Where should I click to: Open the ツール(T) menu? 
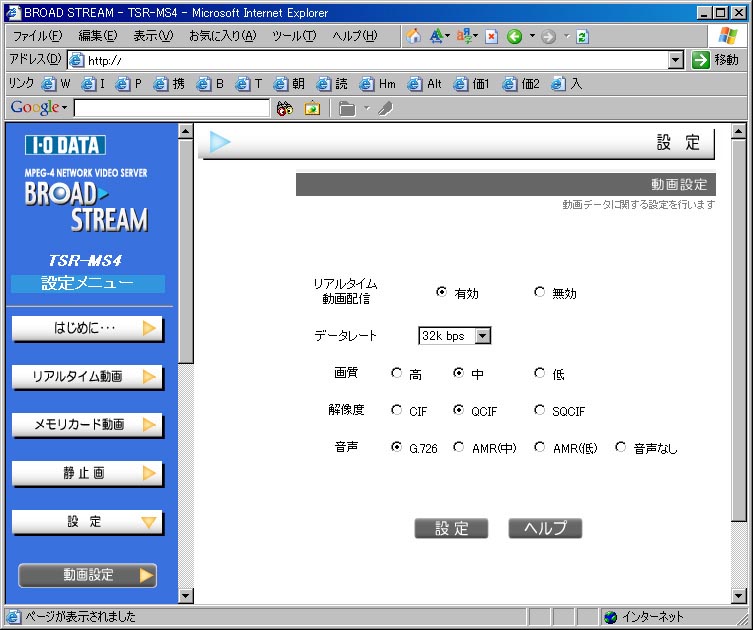[x=294, y=36]
